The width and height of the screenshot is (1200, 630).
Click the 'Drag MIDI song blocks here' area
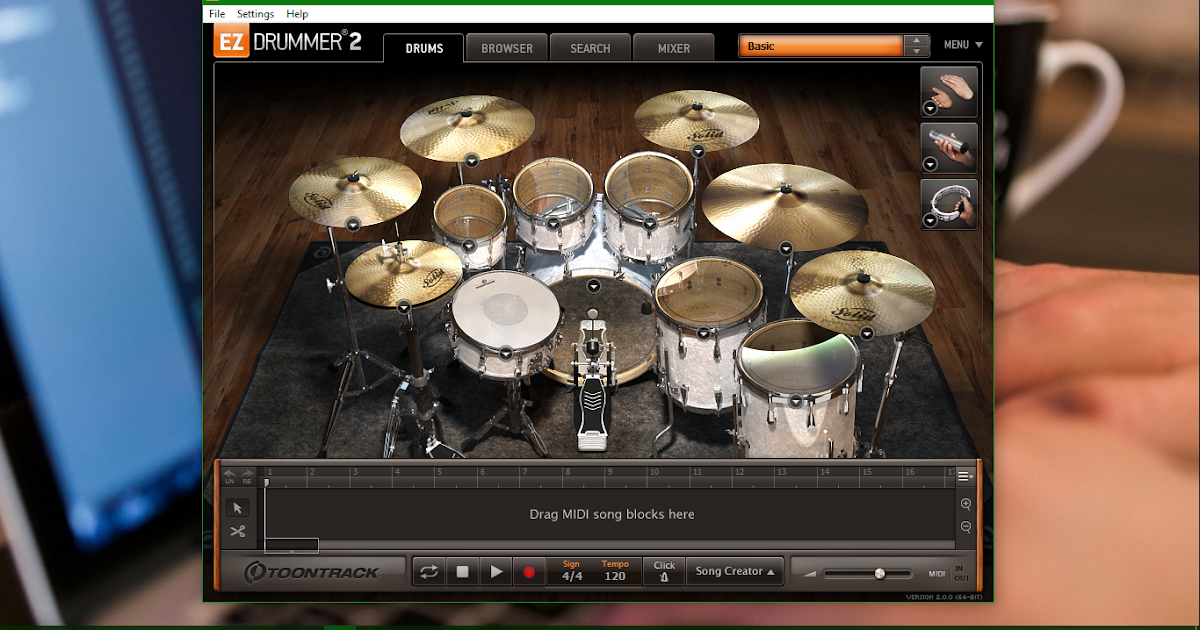point(610,514)
